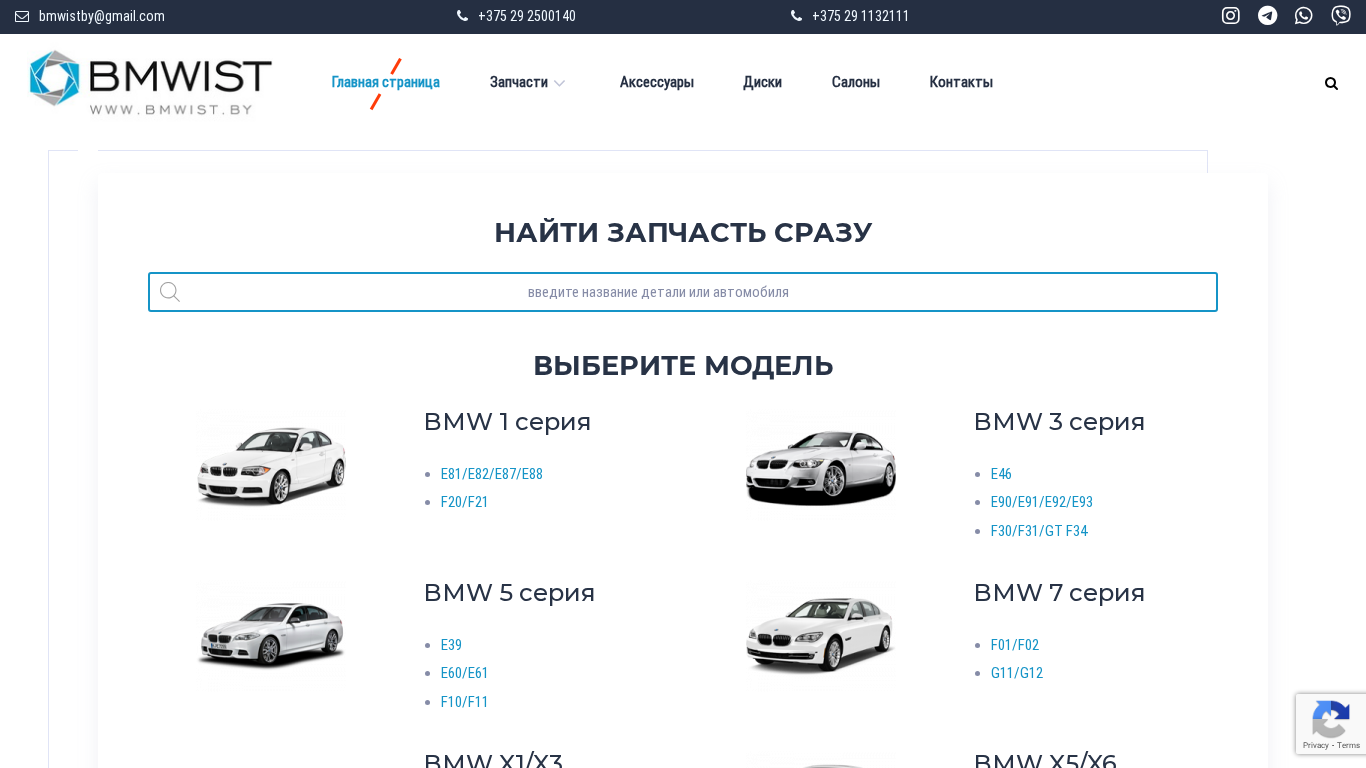Select E60/E61 model link
Image resolution: width=1366 pixels, height=768 pixels.
coord(465,673)
